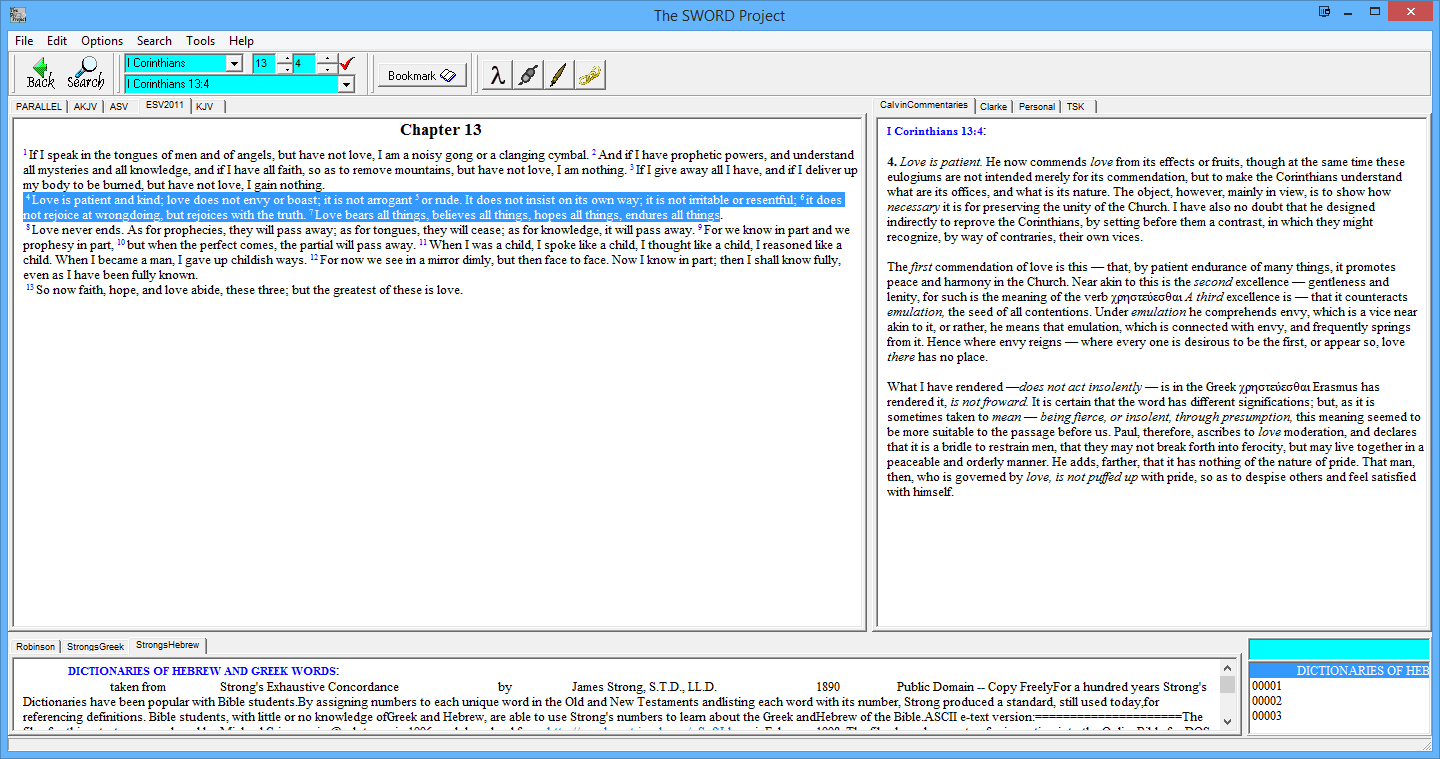
Task: Click the red checkmark to confirm verse
Action: [x=347, y=64]
